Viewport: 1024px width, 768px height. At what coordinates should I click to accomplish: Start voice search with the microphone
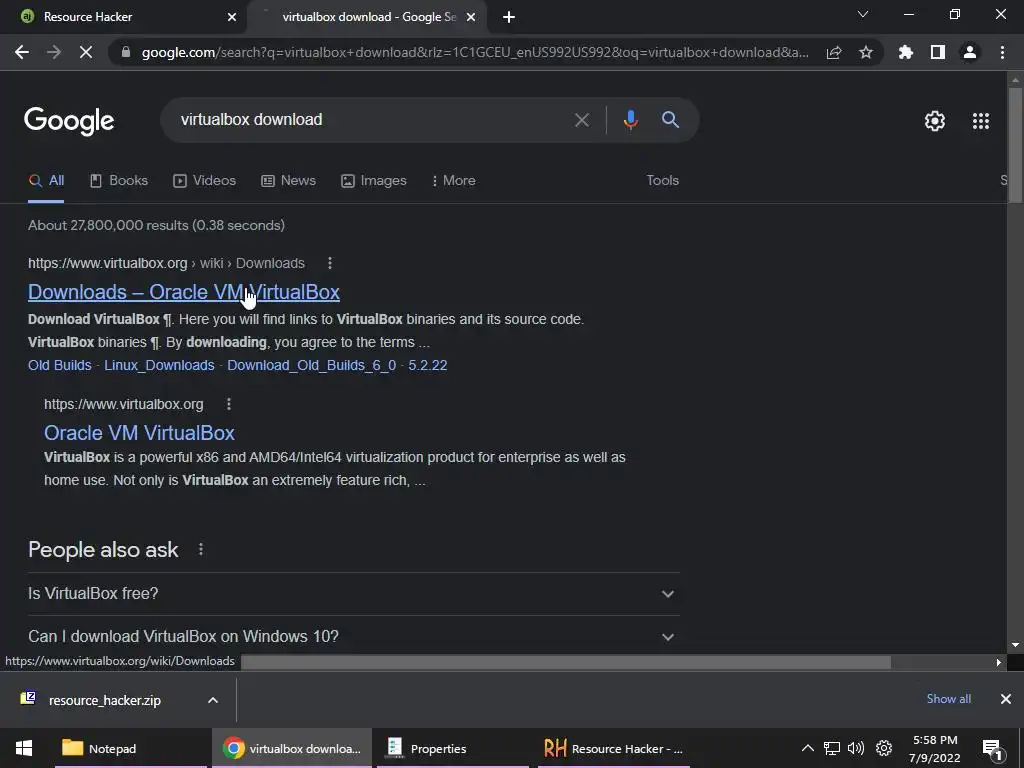click(630, 120)
